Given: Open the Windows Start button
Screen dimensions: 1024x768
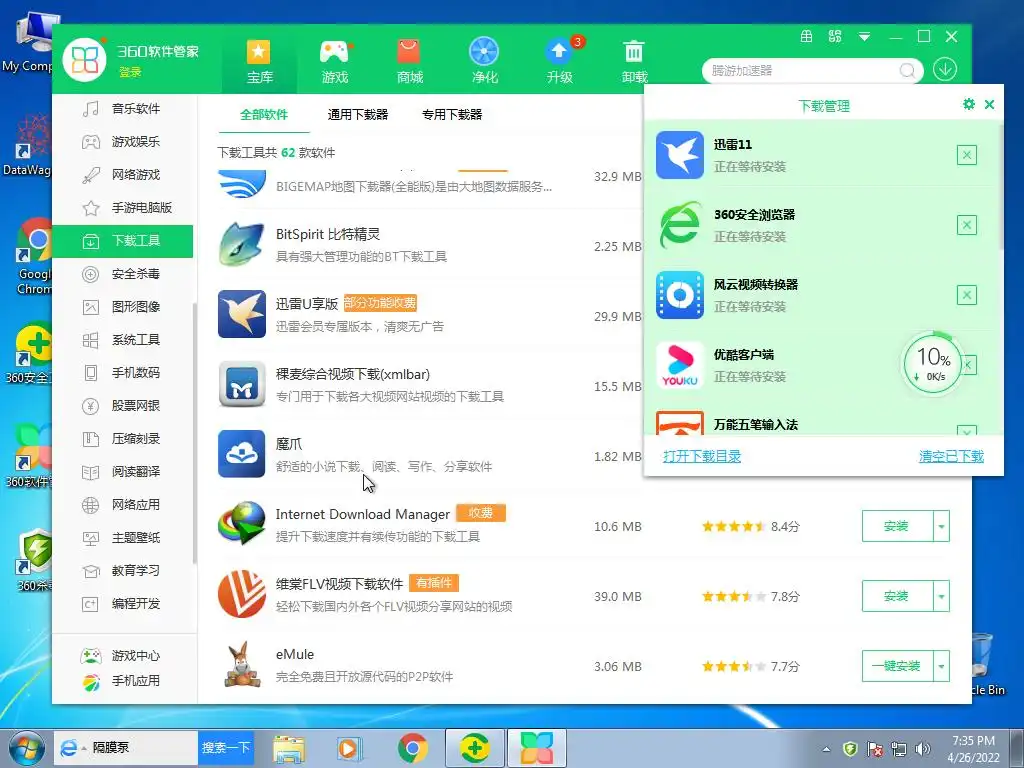Looking at the screenshot, I should (26, 748).
